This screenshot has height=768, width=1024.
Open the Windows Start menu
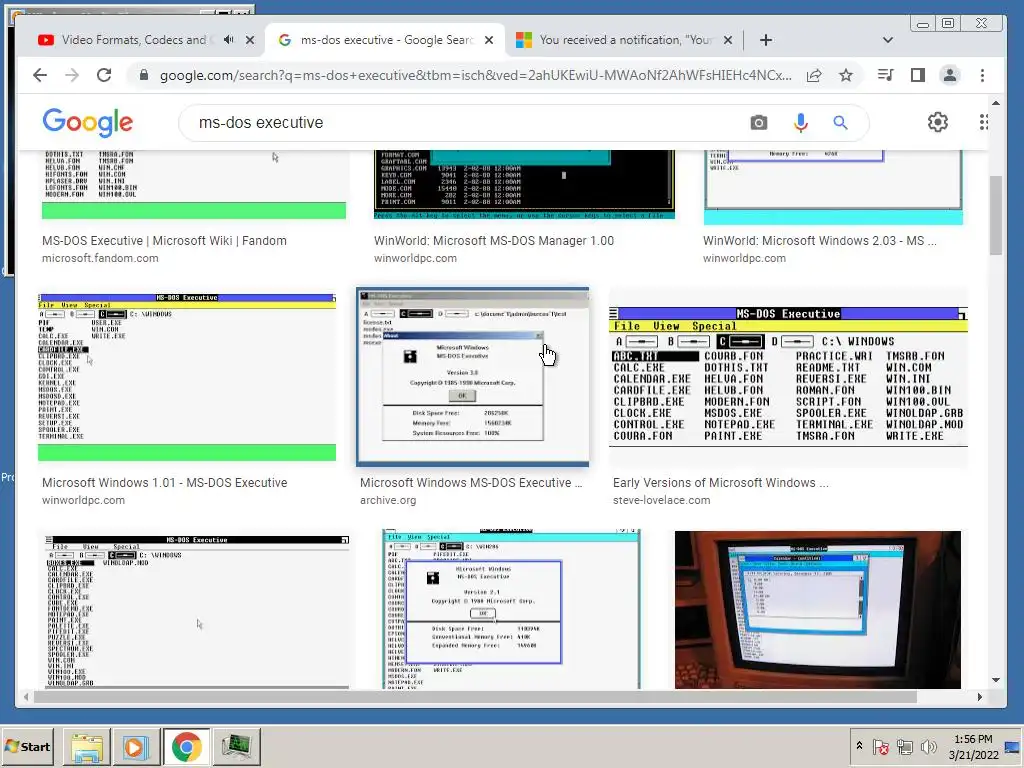[x=27, y=746]
